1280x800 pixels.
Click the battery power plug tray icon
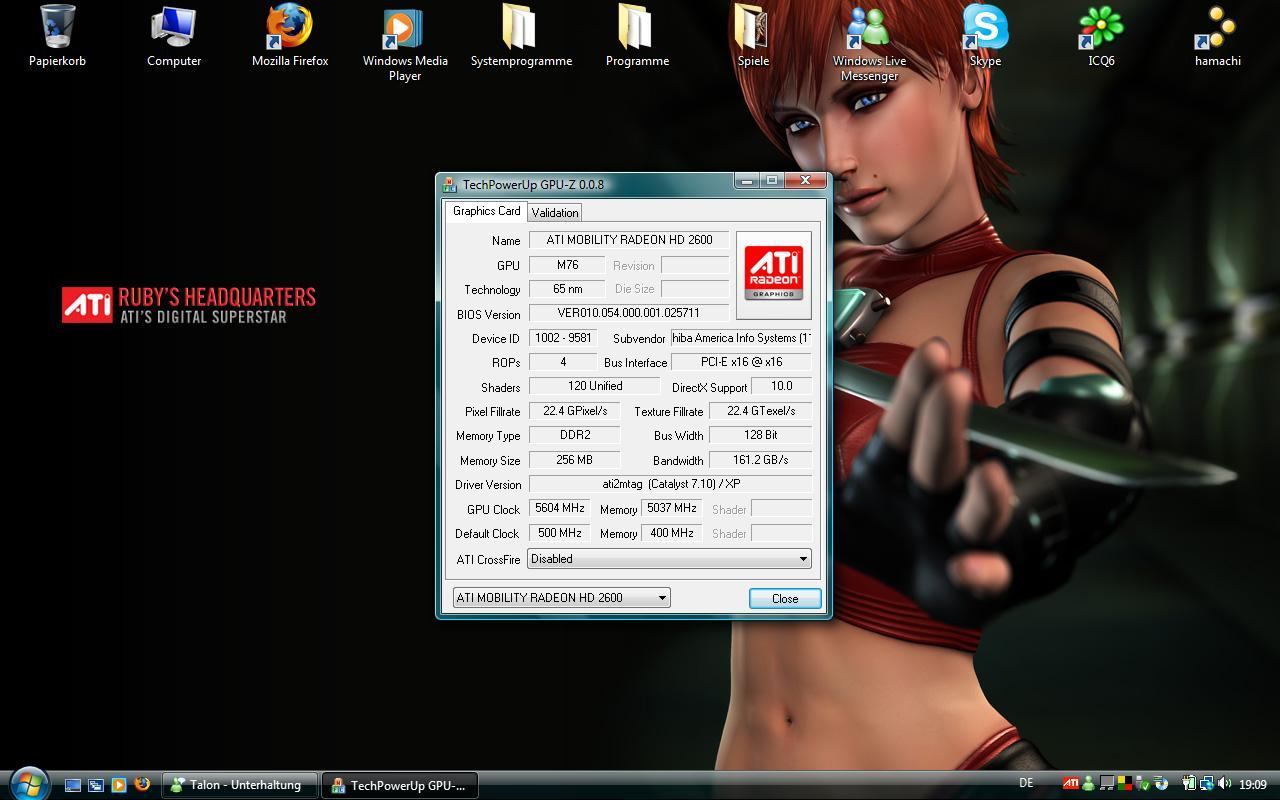click(1189, 784)
